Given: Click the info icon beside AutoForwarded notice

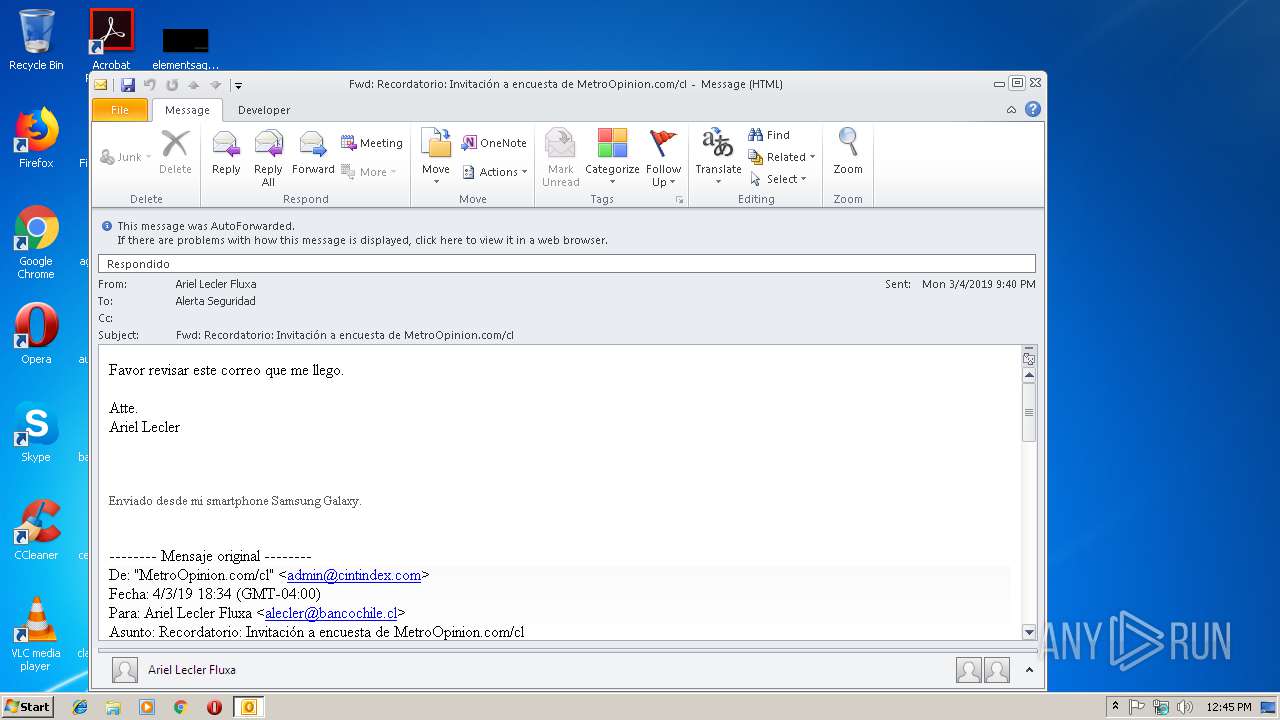Looking at the screenshot, I should [107, 226].
